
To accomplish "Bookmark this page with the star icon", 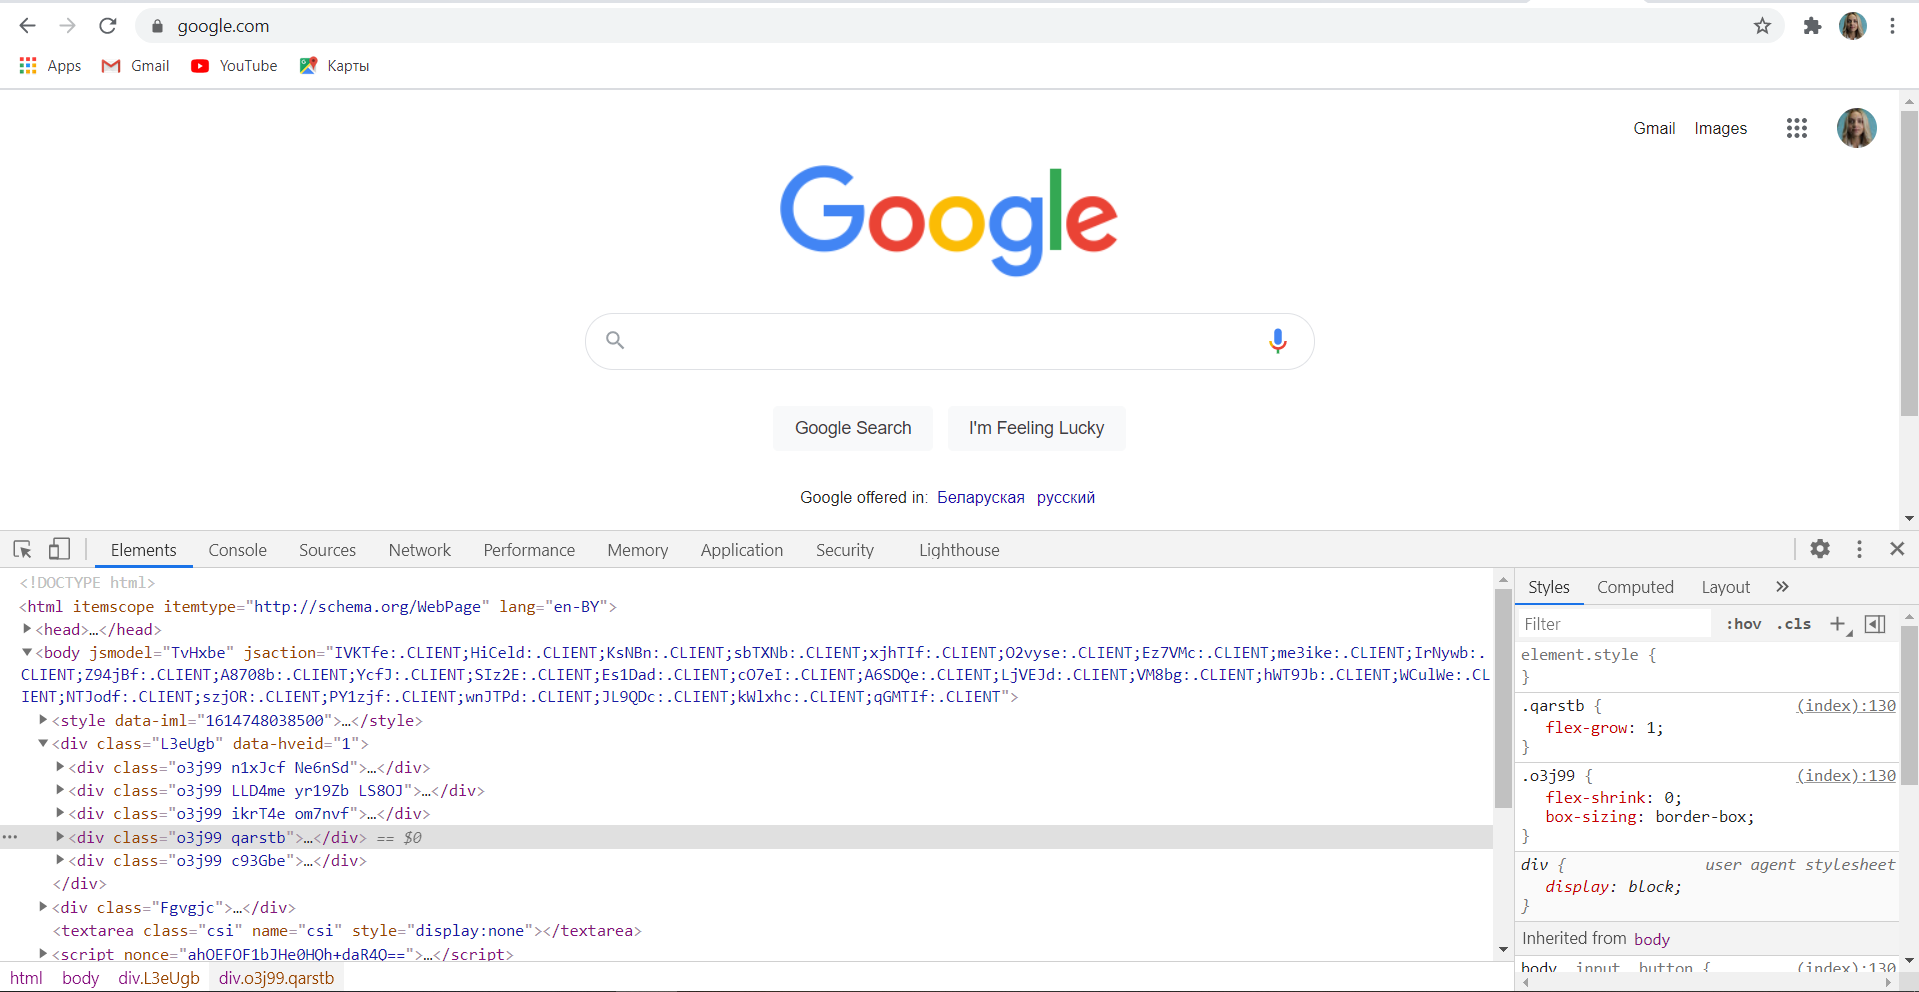I will point(1762,26).
